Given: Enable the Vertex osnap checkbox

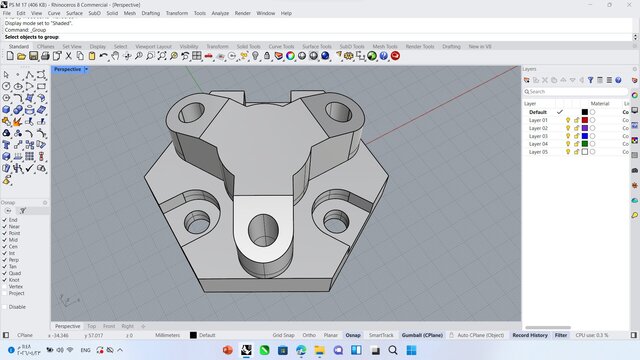Looking at the screenshot, I should pos(4,287).
